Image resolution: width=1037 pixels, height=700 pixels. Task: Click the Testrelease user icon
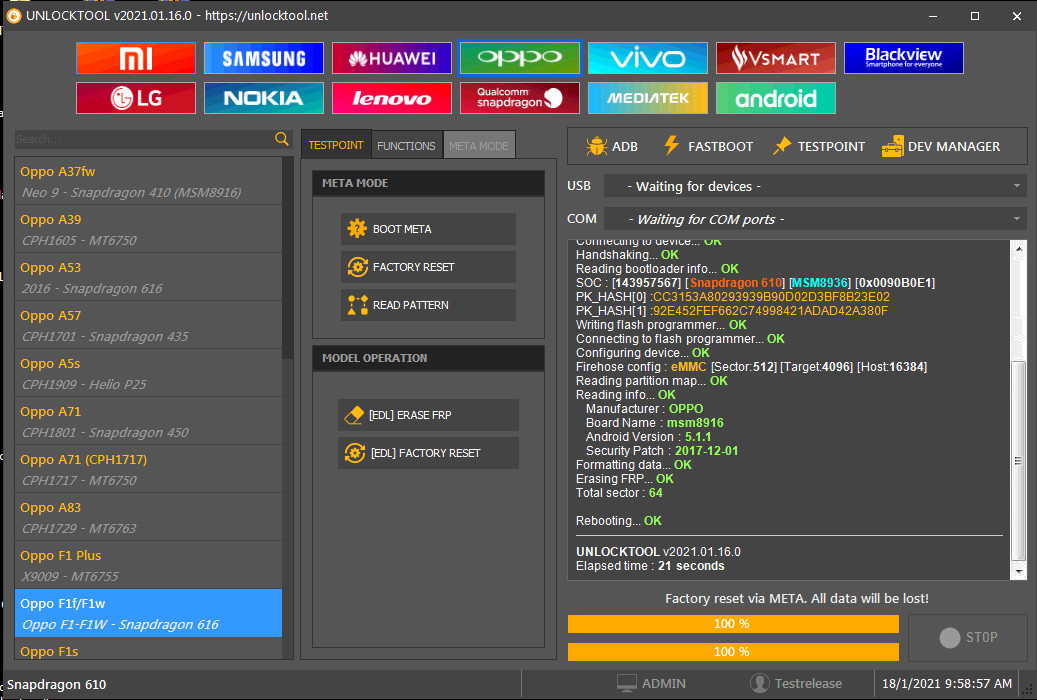click(760, 683)
